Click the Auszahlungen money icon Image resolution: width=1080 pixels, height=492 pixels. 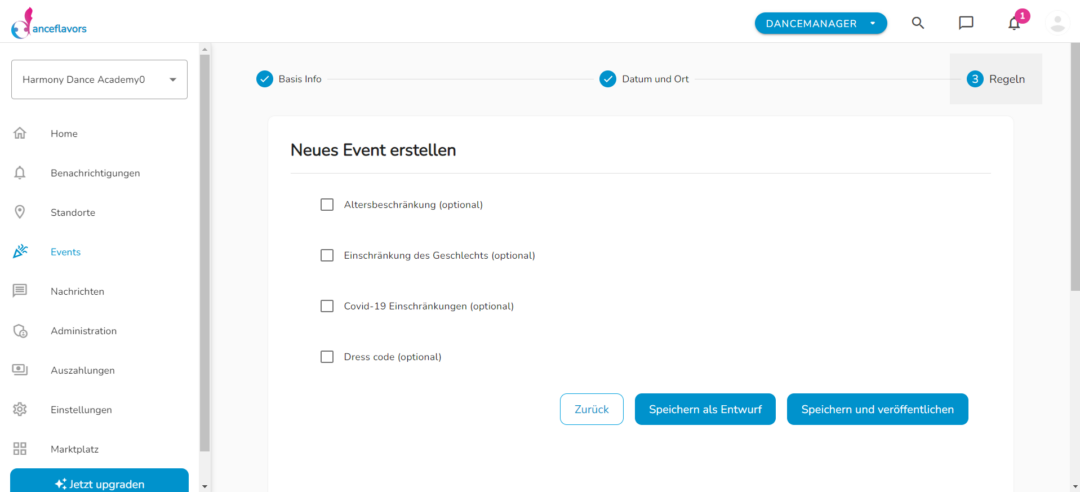(x=20, y=370)
